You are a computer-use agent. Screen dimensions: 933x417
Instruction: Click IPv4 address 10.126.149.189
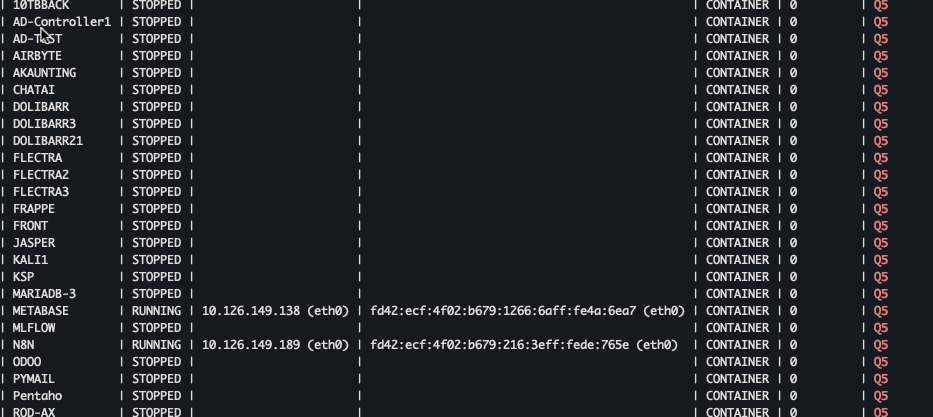click(251, 345)
